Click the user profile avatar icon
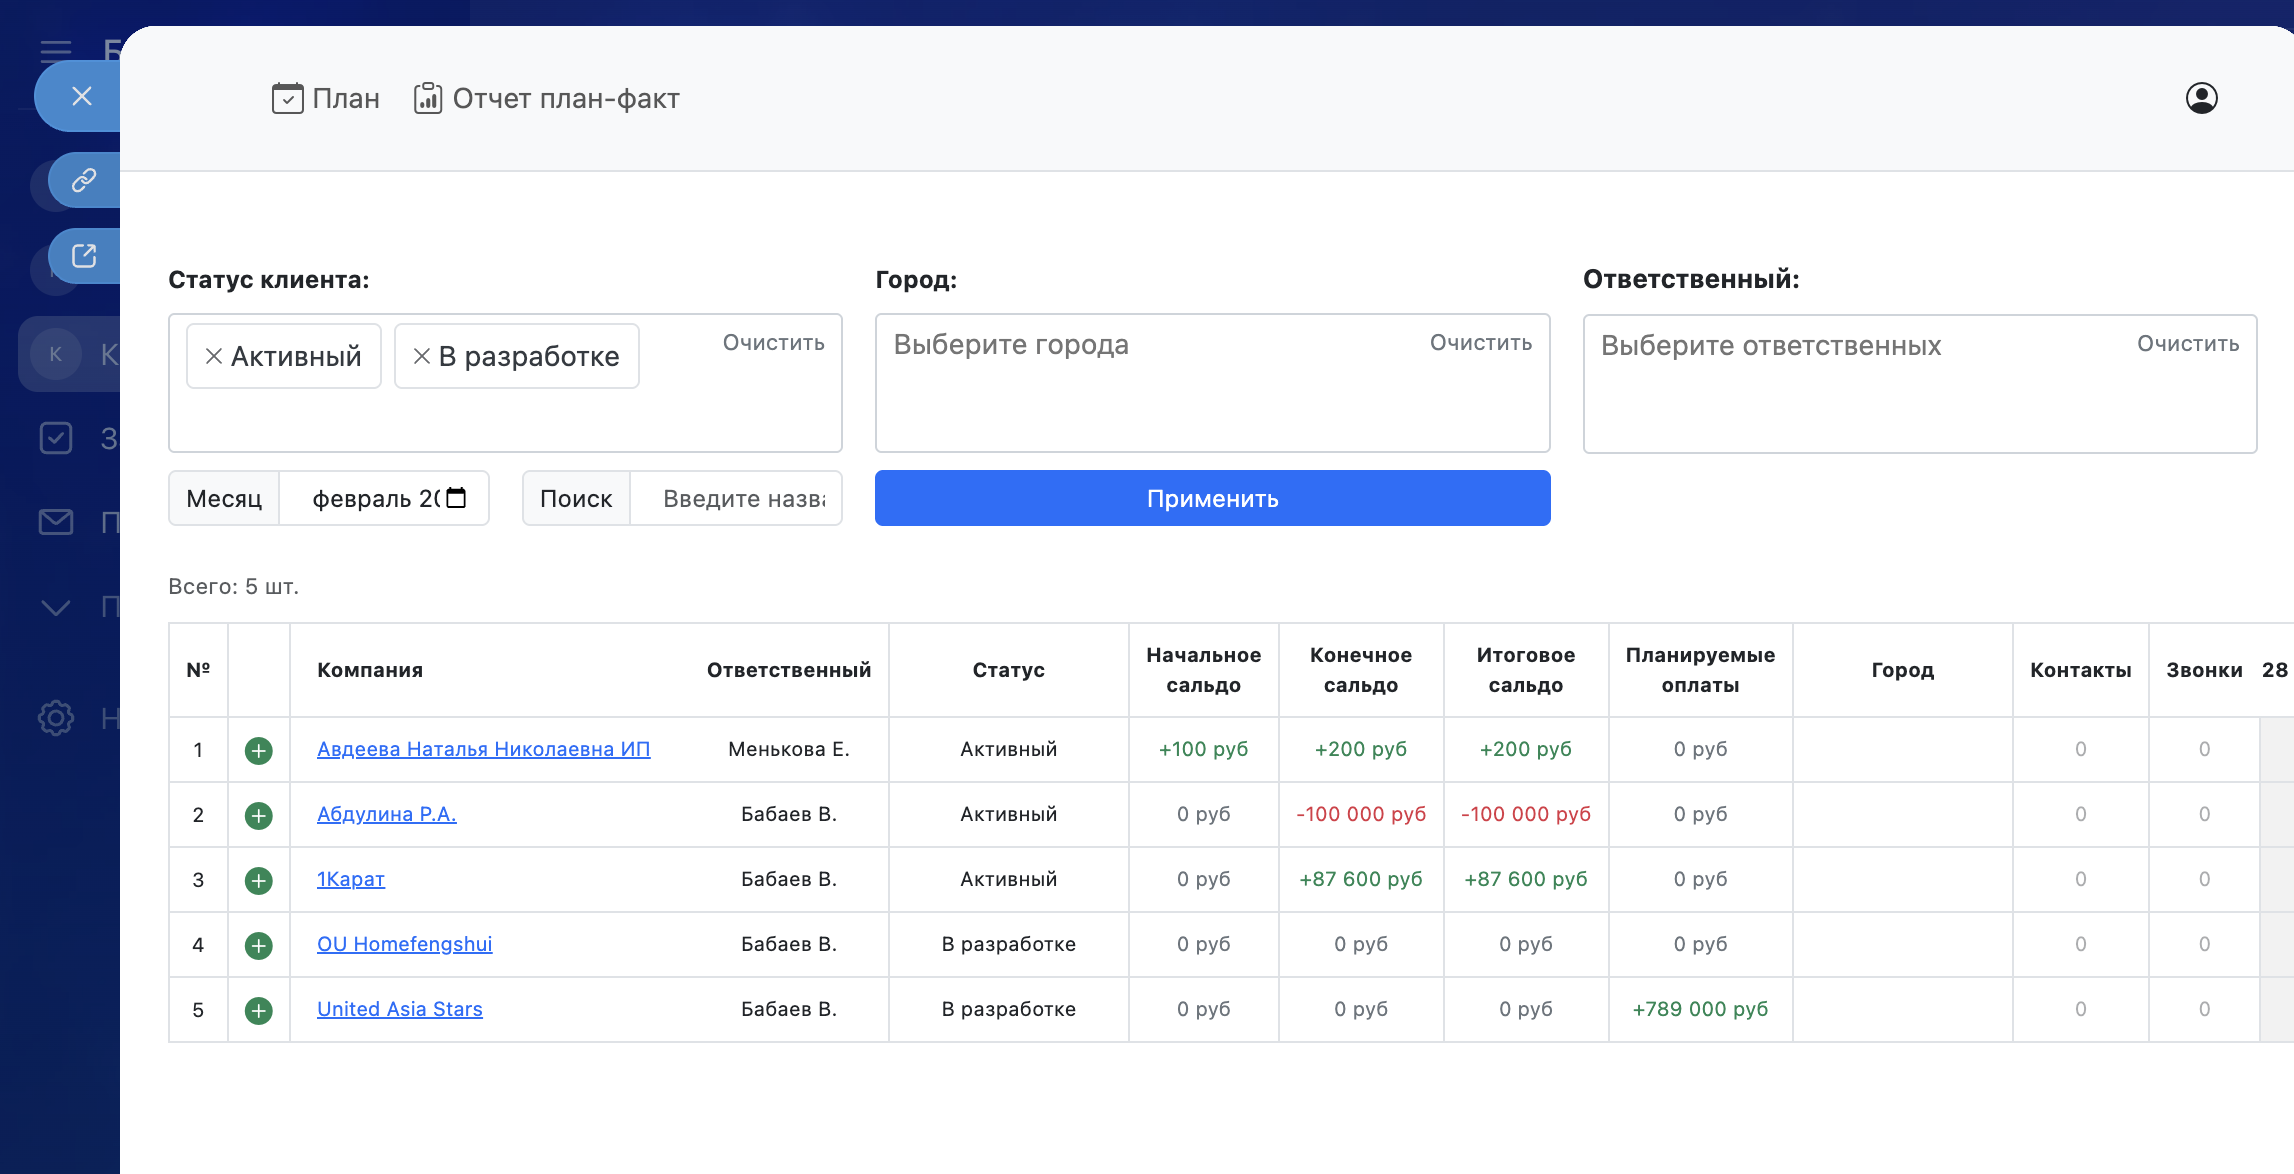Image resolution: width=2294 pixels, height=1174 pixels. (x=2201, y=98)
